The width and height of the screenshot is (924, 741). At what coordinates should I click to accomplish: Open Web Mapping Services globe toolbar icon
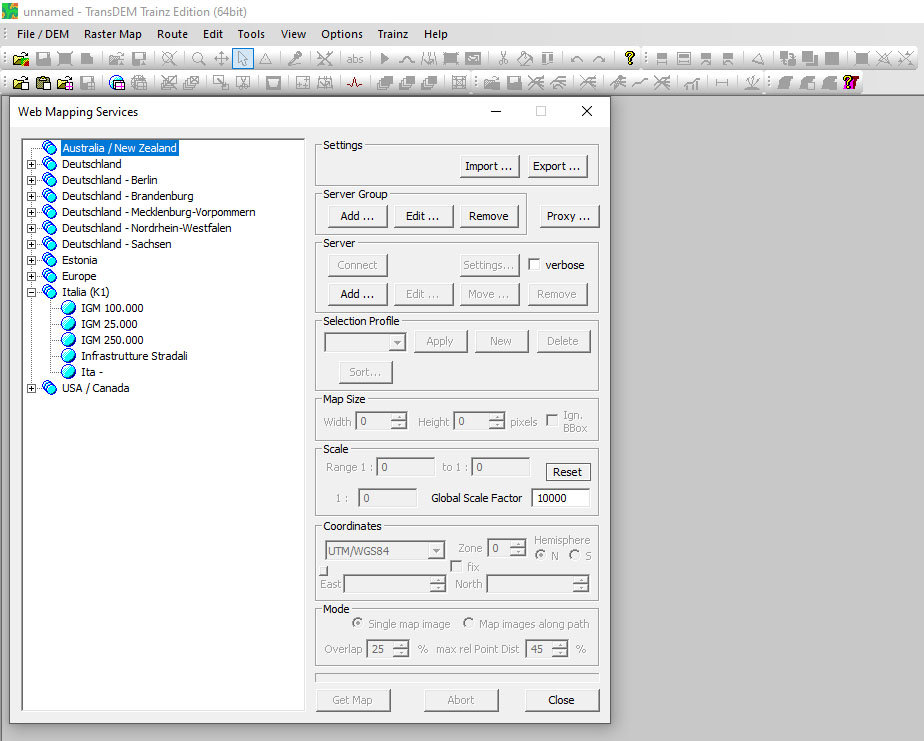pyautogui.click(x=117, y=83)
